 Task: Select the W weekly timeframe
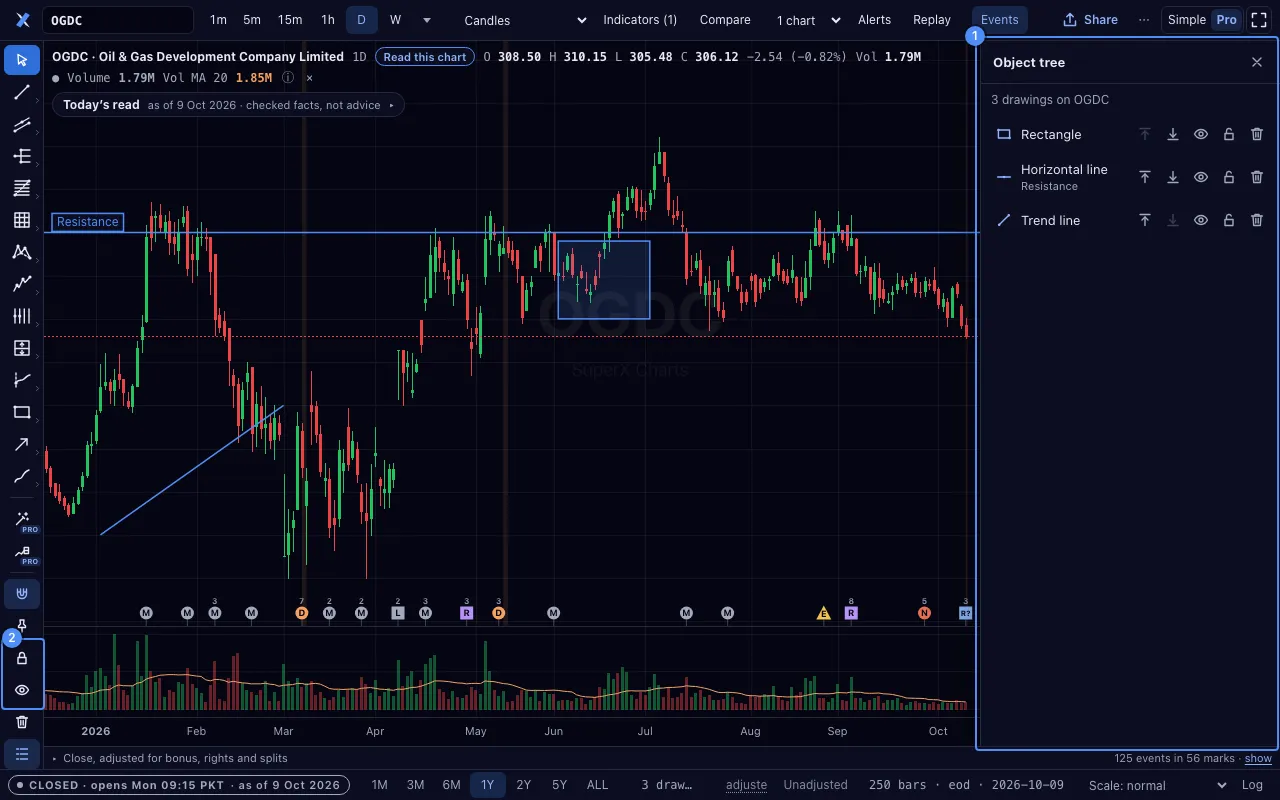tap(395, 20)
